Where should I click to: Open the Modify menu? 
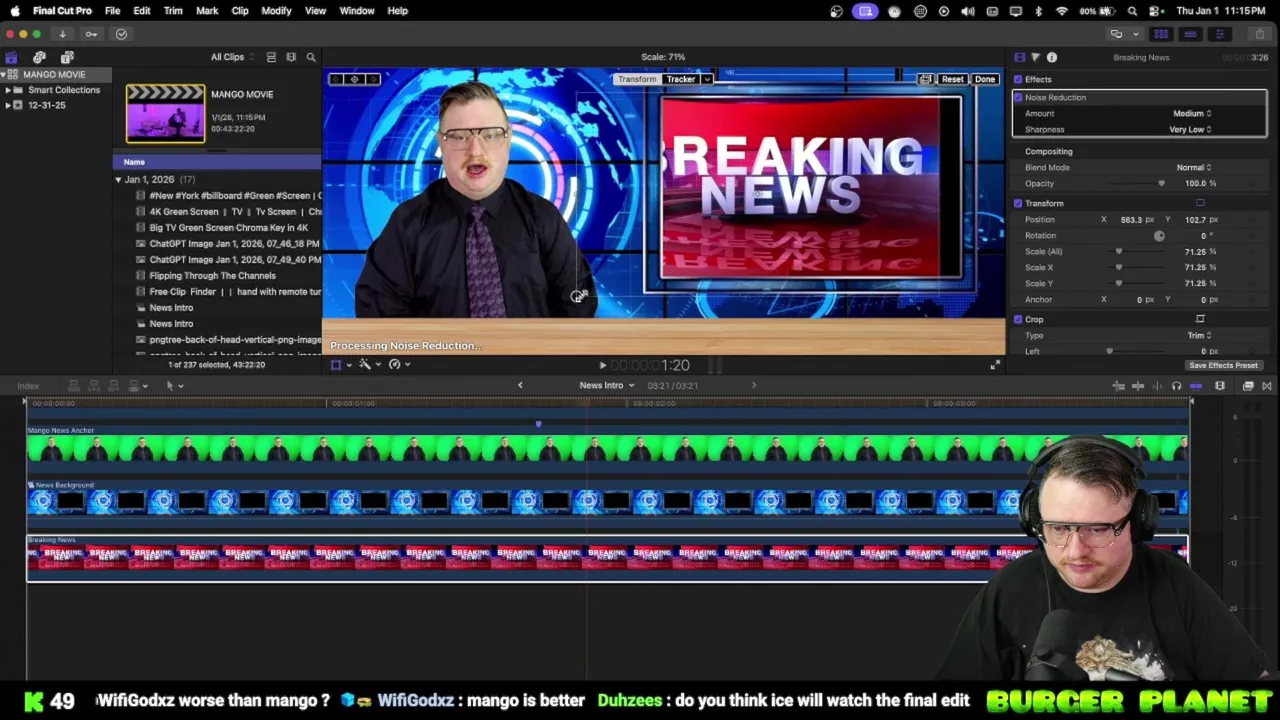point(276,11)
